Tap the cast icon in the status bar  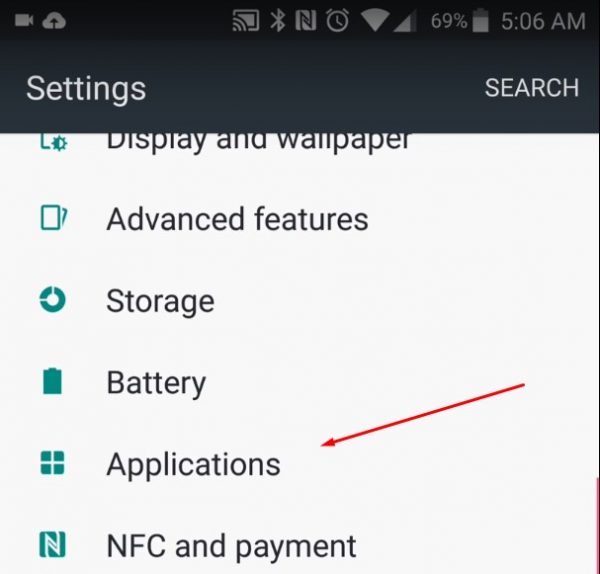pyautogui.click(x=246, y=20)
